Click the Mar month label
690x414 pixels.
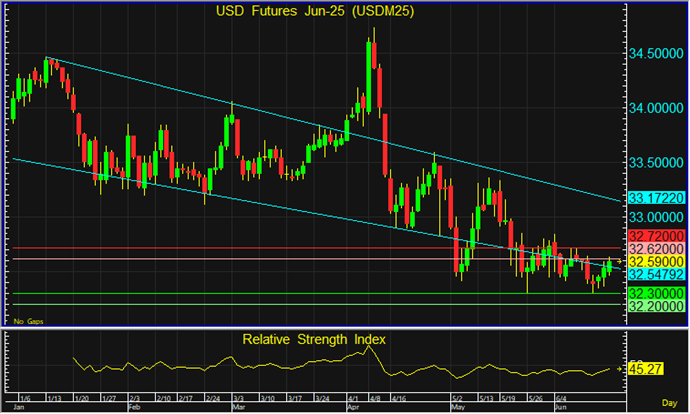pyautogui.click(x=239, y=407)
